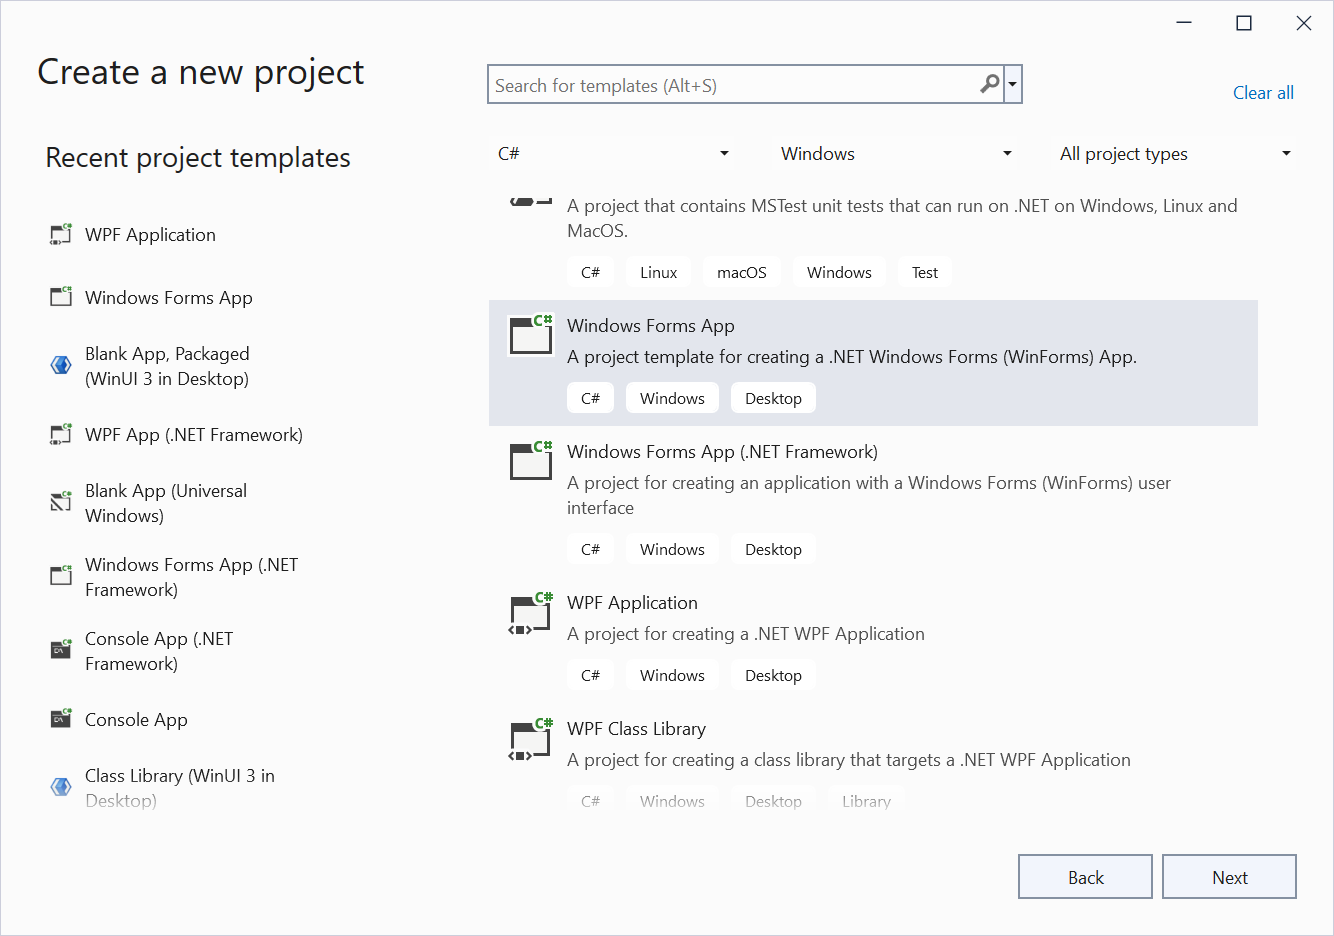Toggle the Test filter tag
The height and width of the screenshot is (936, 1334).
click(924, 271)
